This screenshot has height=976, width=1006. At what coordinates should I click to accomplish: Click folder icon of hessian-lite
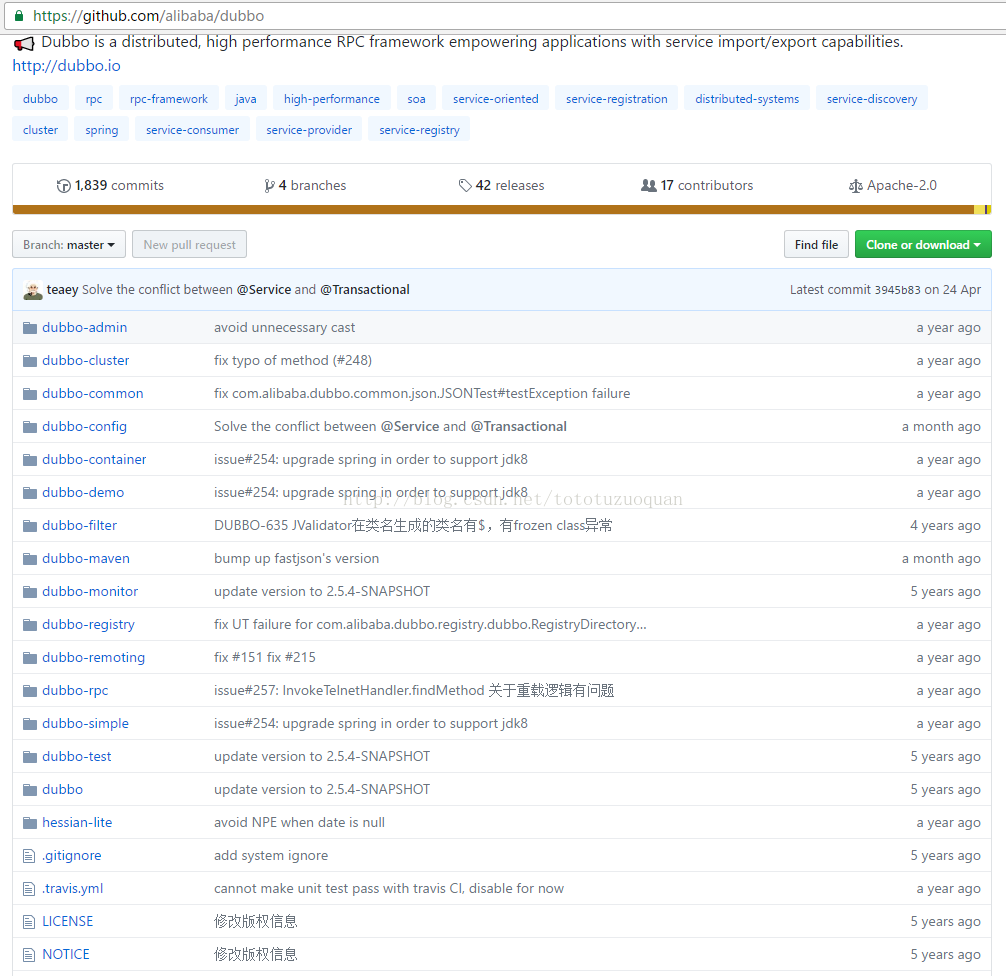30,823
